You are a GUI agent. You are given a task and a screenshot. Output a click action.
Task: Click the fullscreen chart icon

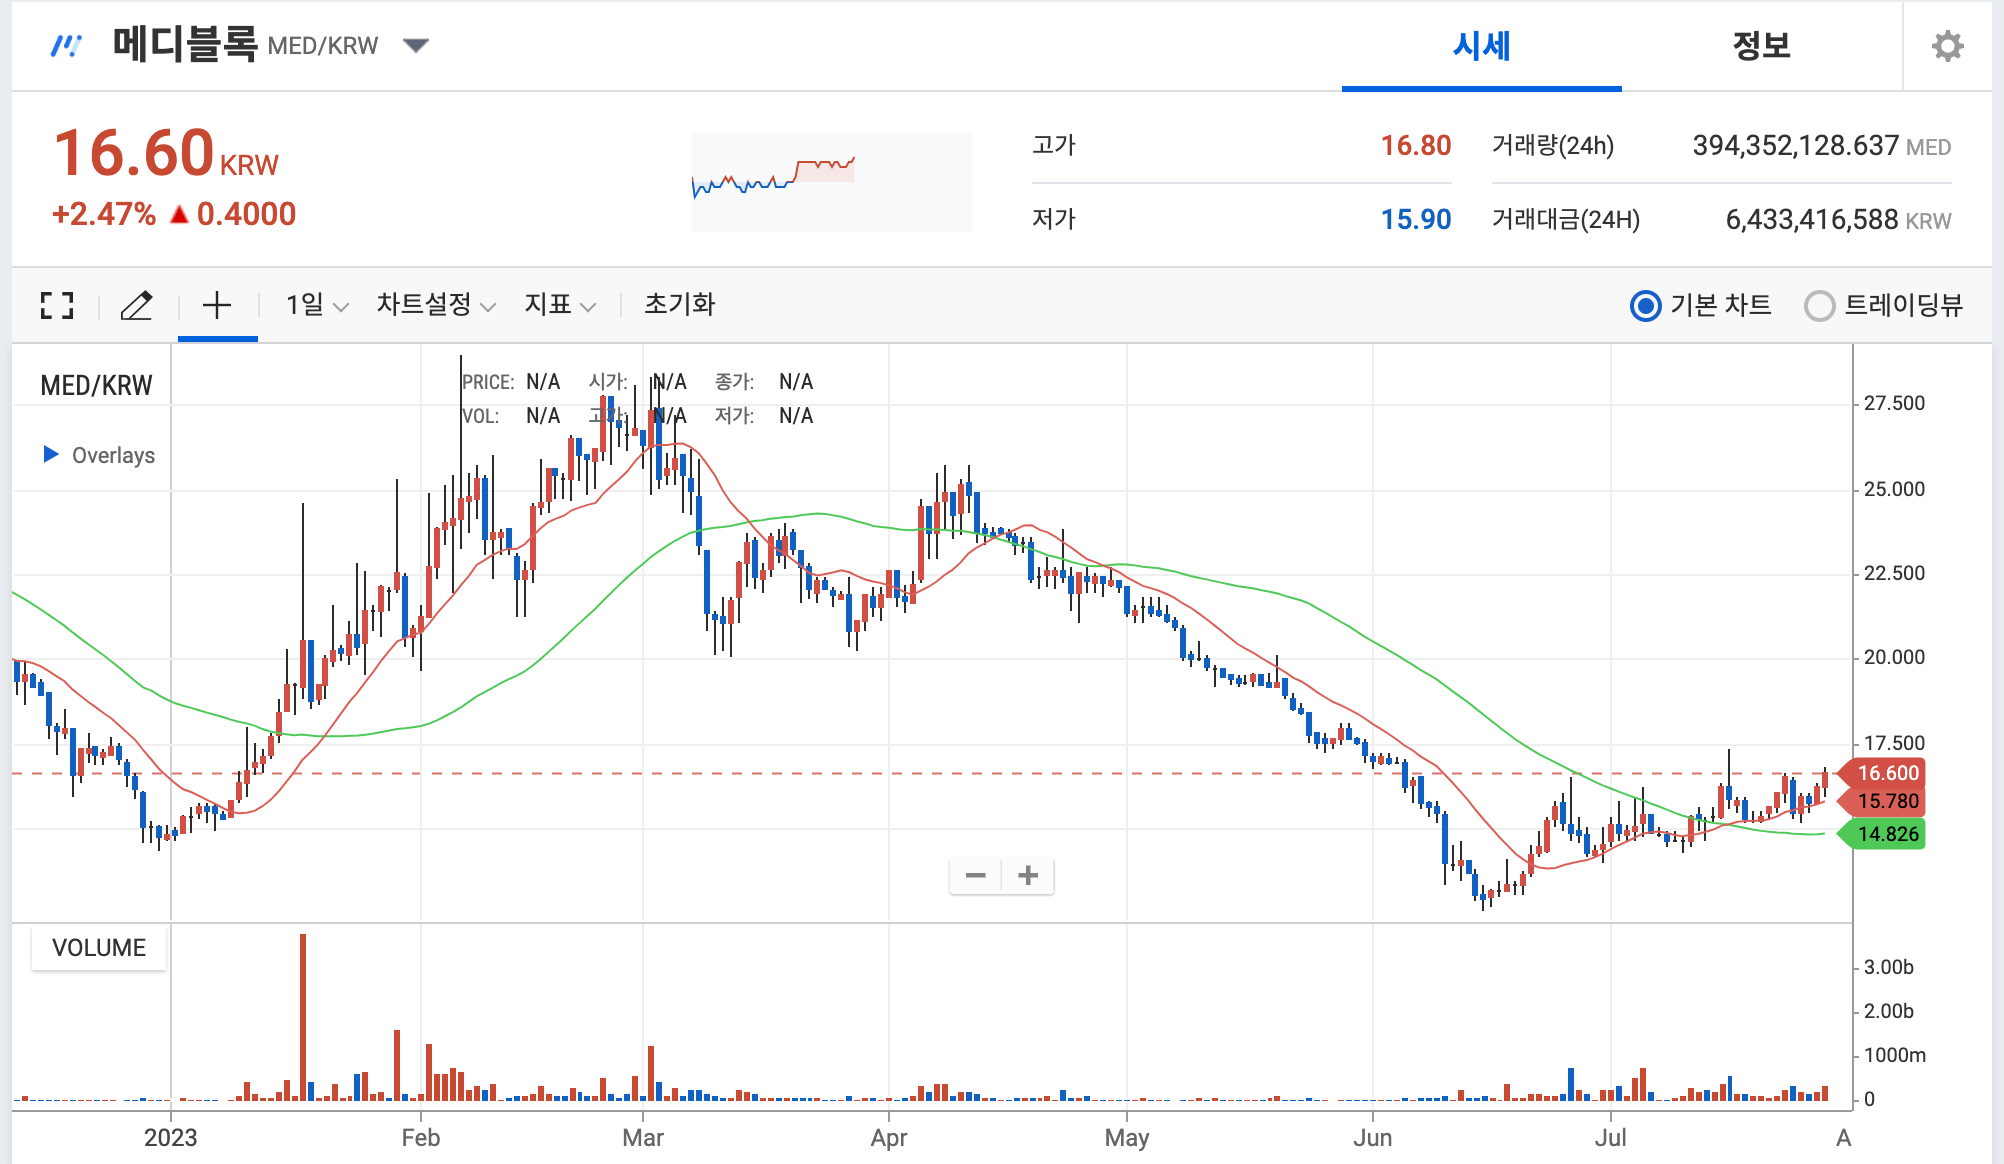pos(57,305)
